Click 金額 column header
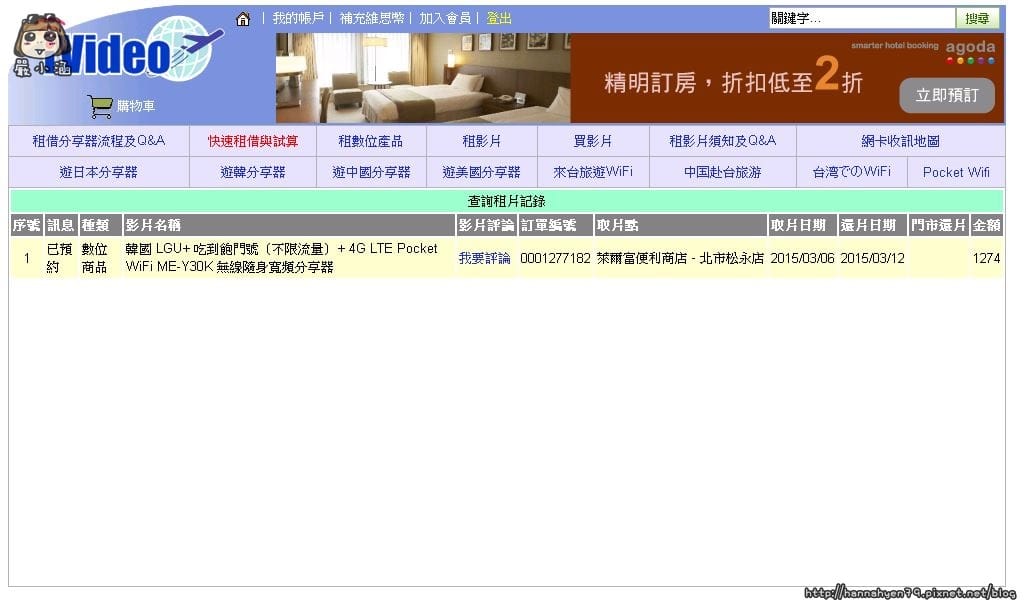The width and height of the screenshot is (1036, 613). pos(986,225)
